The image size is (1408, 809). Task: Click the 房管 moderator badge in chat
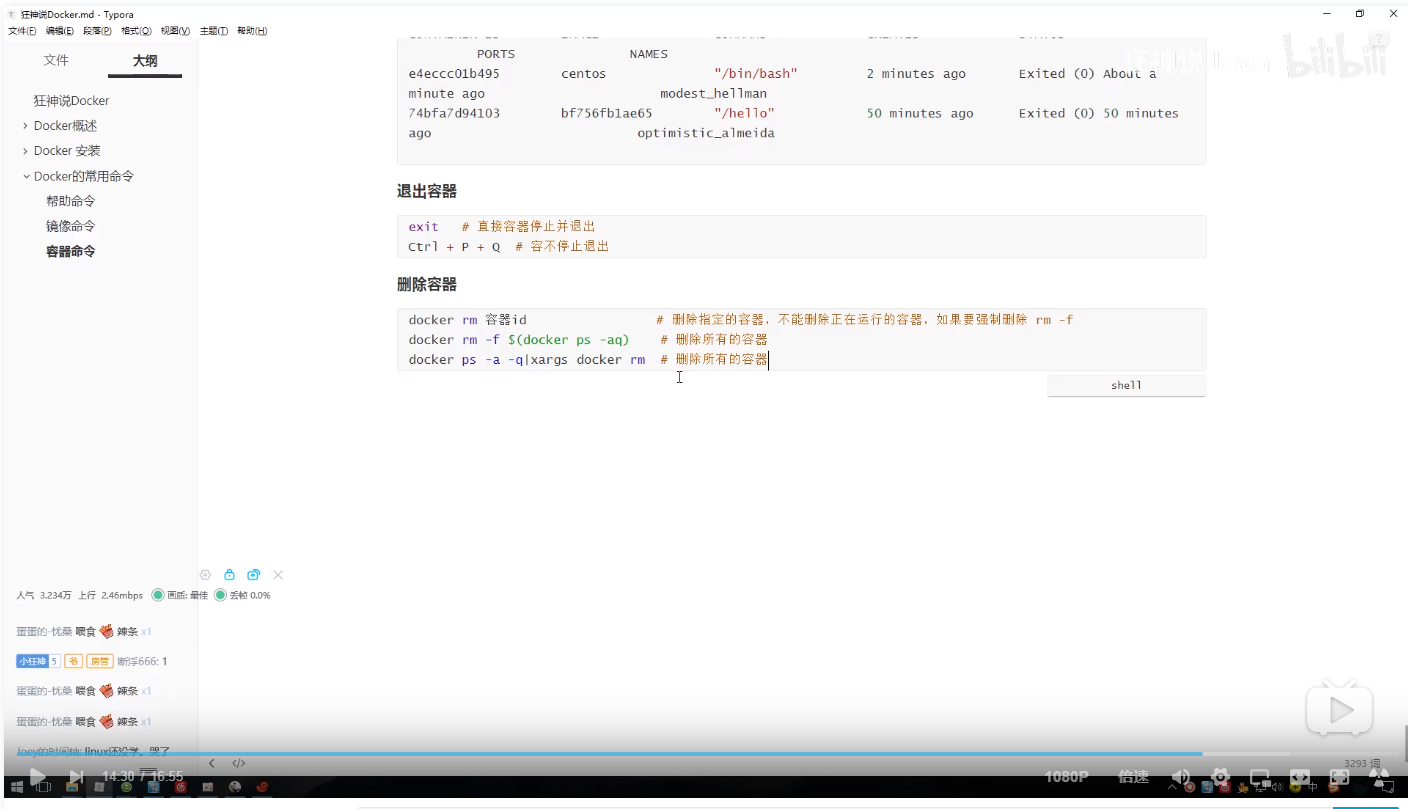[99, 661]
